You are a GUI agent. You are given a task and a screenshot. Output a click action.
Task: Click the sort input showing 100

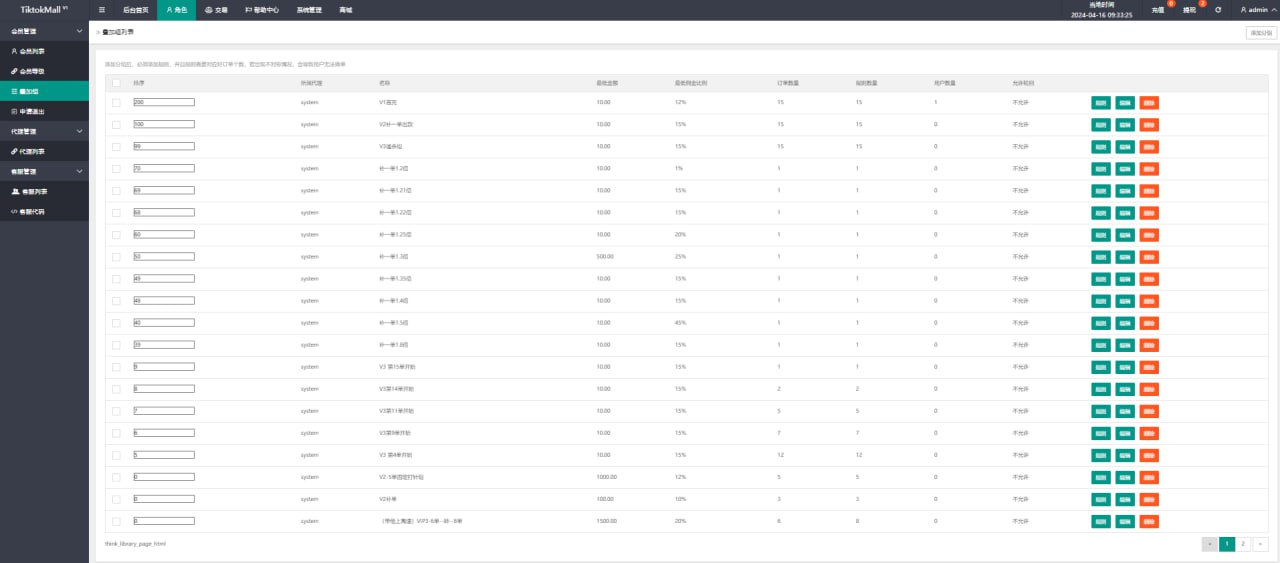[x=163, y=124]
